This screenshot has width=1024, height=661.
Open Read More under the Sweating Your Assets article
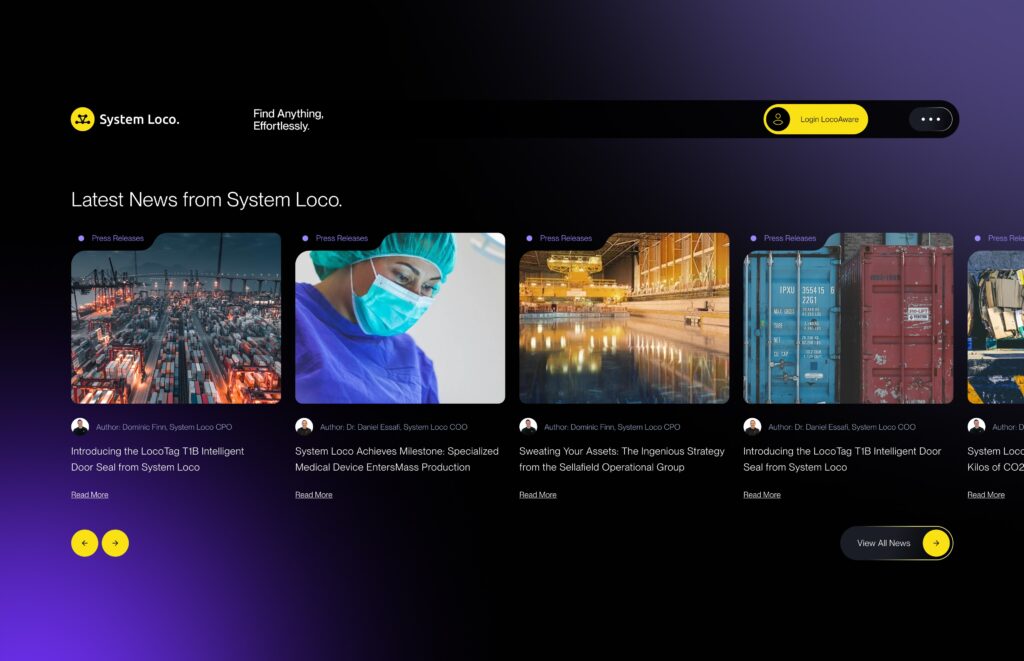coord(537,494)
